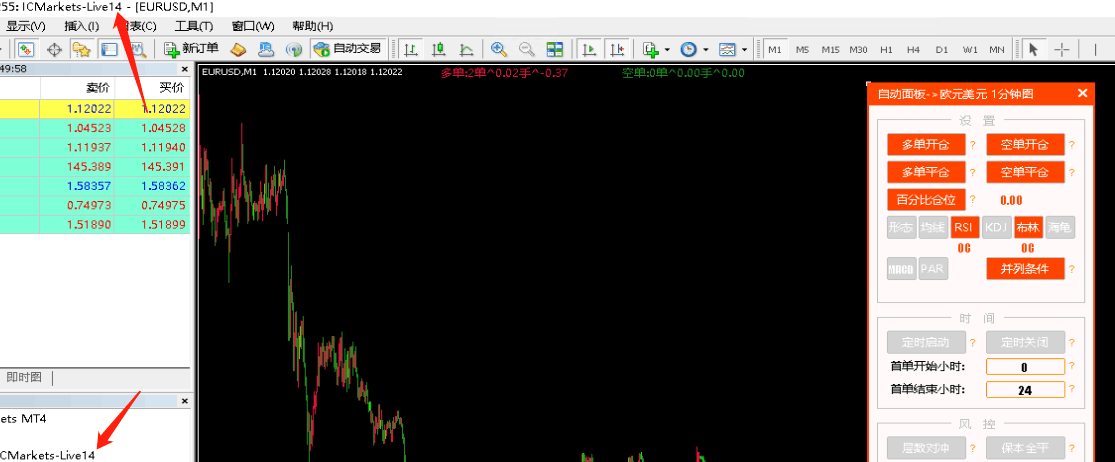This screenshot has height=462, width=1115.
Task: Open the chart templates dropdown
Action: (745, 49)
